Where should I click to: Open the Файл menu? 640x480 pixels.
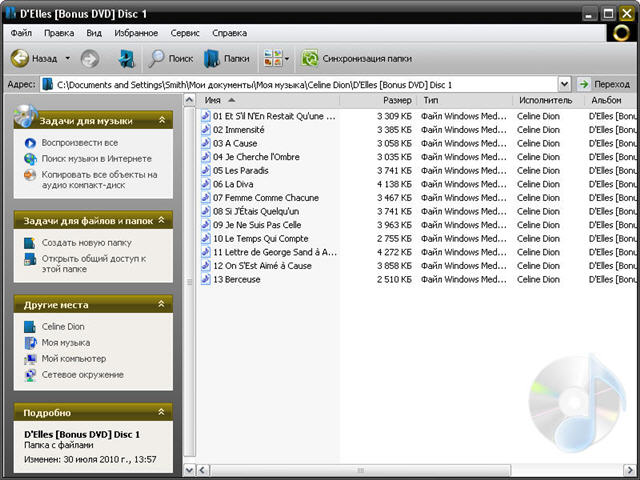(x=21, y=33)
